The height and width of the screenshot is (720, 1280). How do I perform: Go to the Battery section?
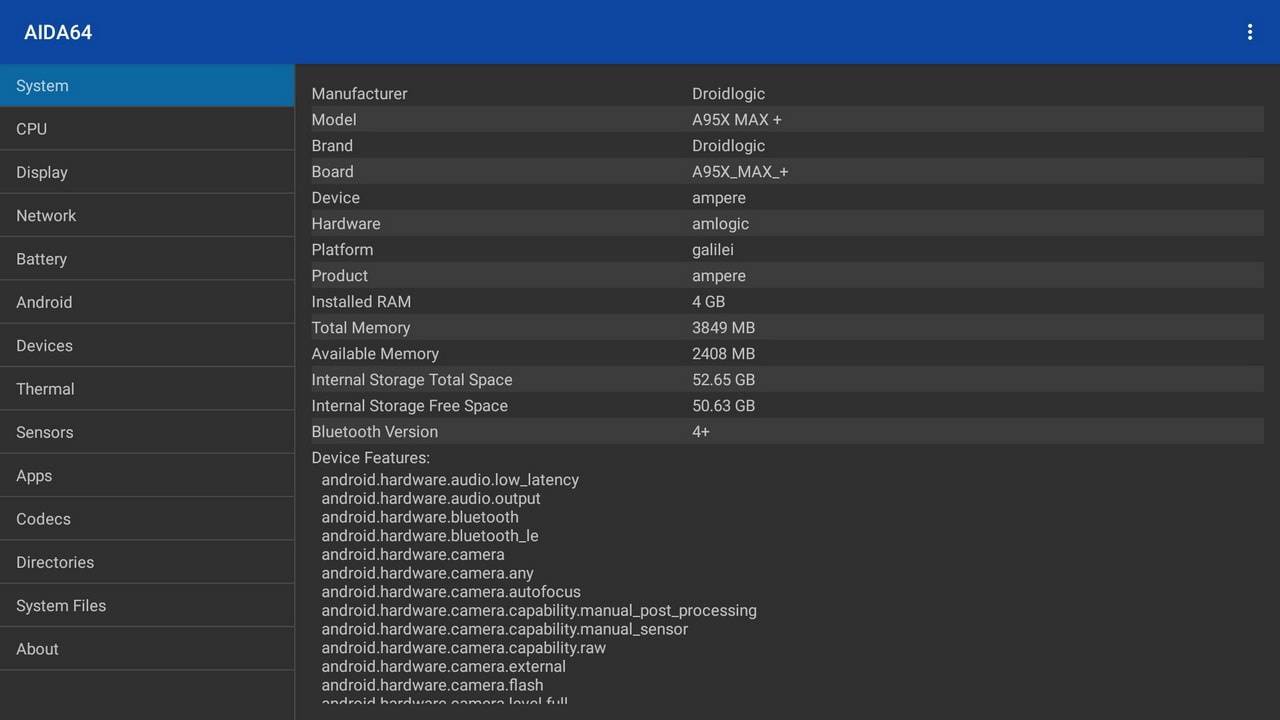click(x=147, y=259)
